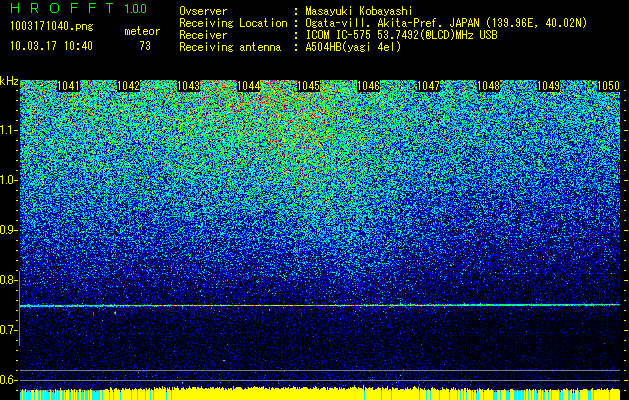Click the receiver ICOM IC-575 text

[x=401, y=35]
